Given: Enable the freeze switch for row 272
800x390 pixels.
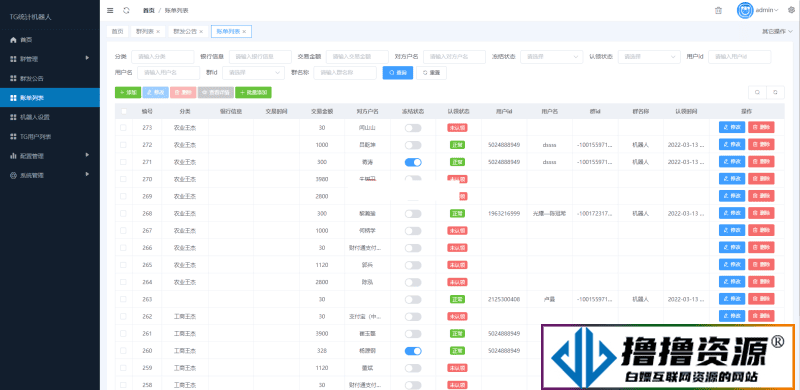Looking at the screenshot, I should tap(413, 145).
